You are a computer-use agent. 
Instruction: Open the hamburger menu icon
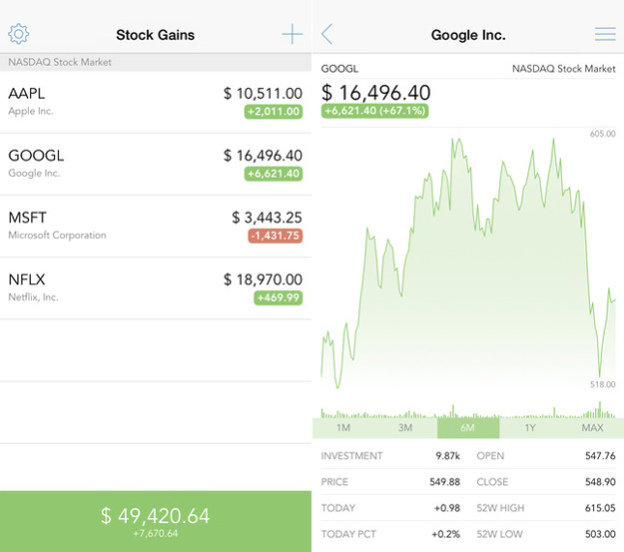point(605,34)
